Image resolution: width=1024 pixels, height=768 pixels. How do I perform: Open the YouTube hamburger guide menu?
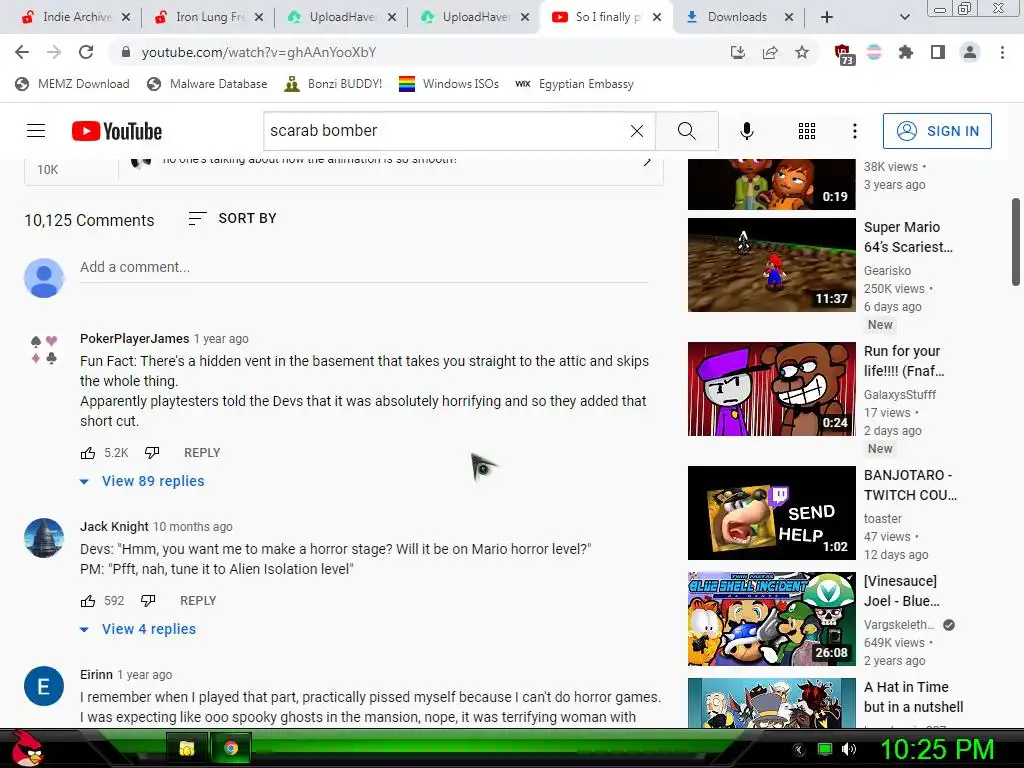36,131
